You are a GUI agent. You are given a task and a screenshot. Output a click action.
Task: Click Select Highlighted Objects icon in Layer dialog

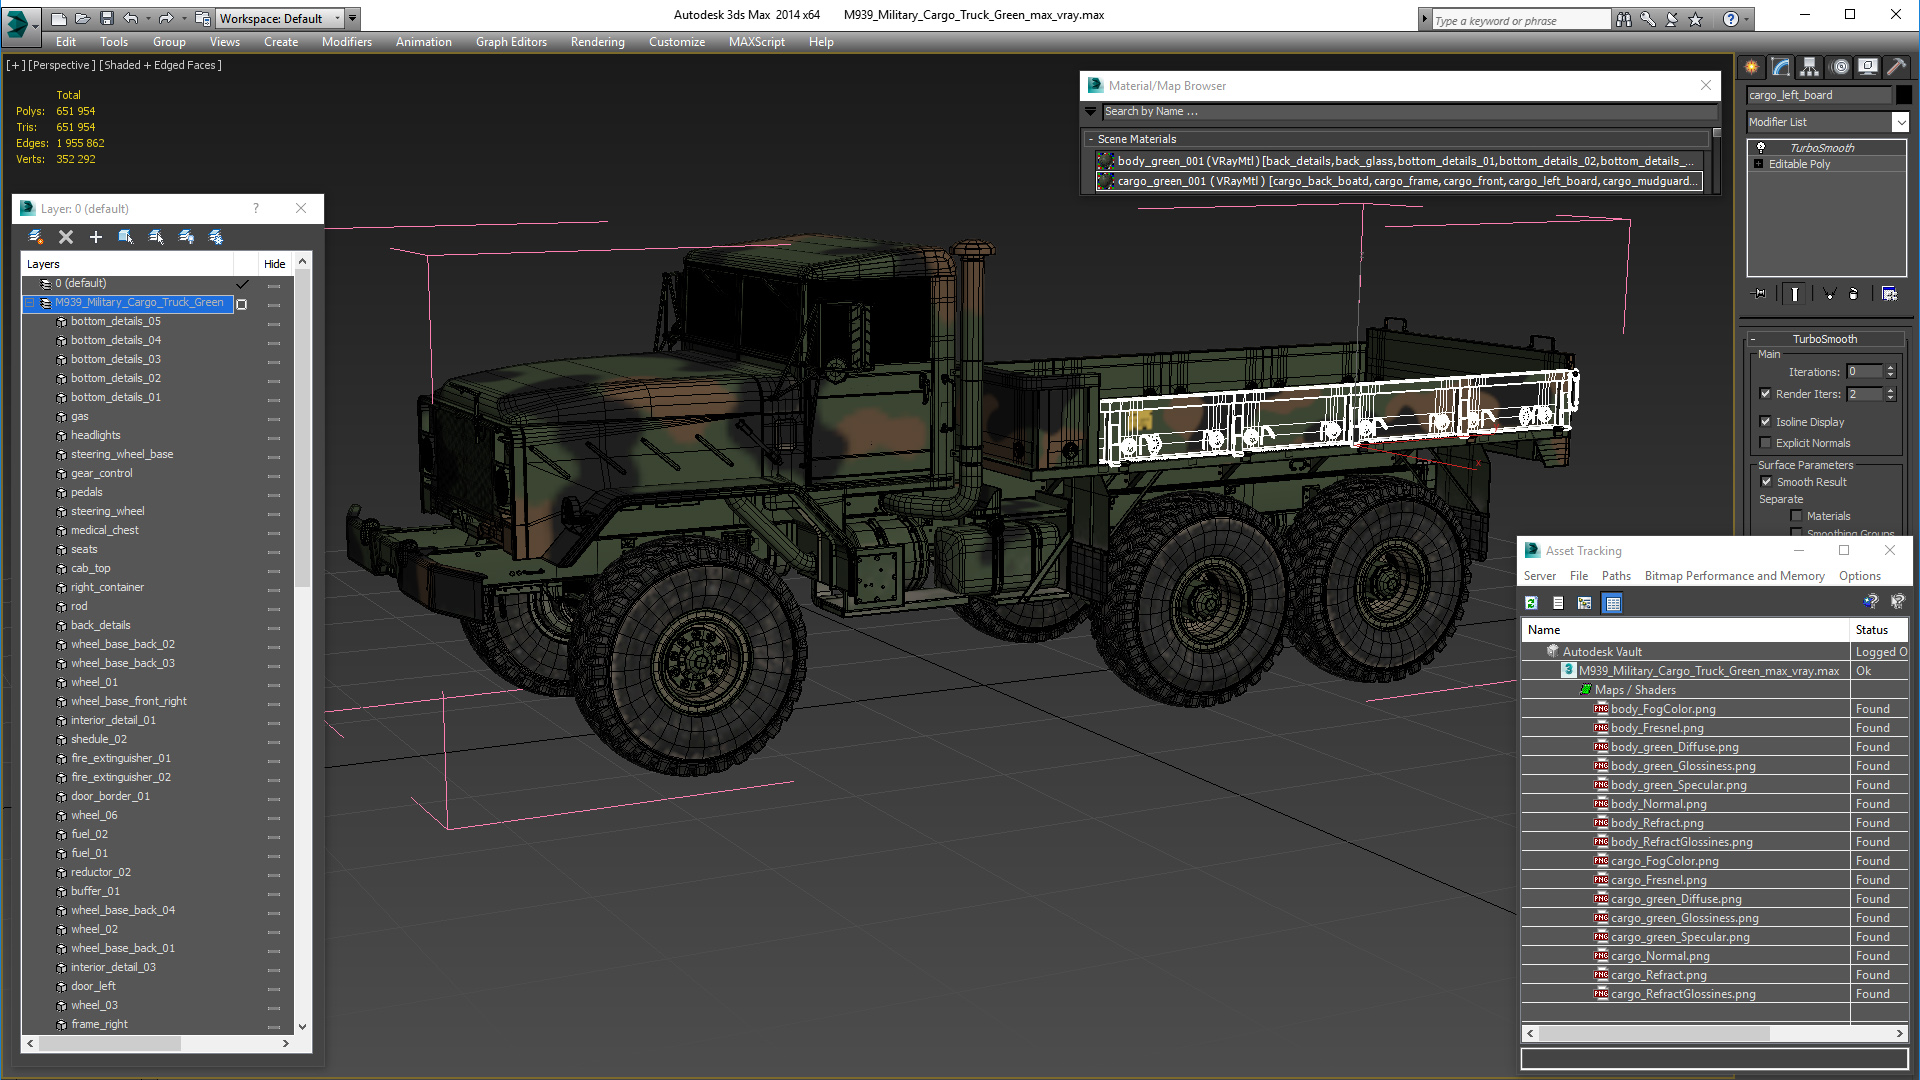(x=126, y=237)
